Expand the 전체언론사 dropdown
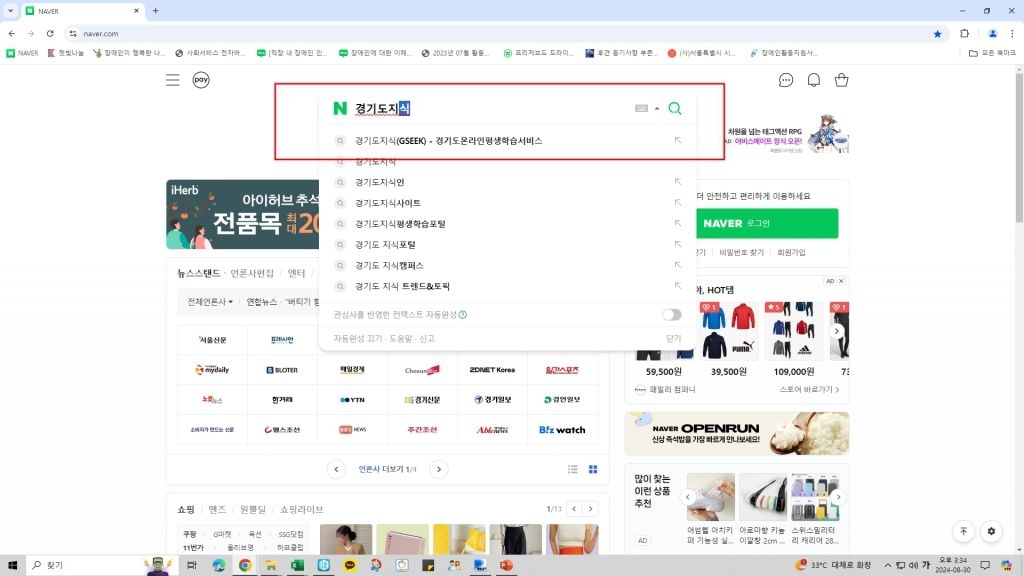The image size is (1024, 576). pos(210,301)
